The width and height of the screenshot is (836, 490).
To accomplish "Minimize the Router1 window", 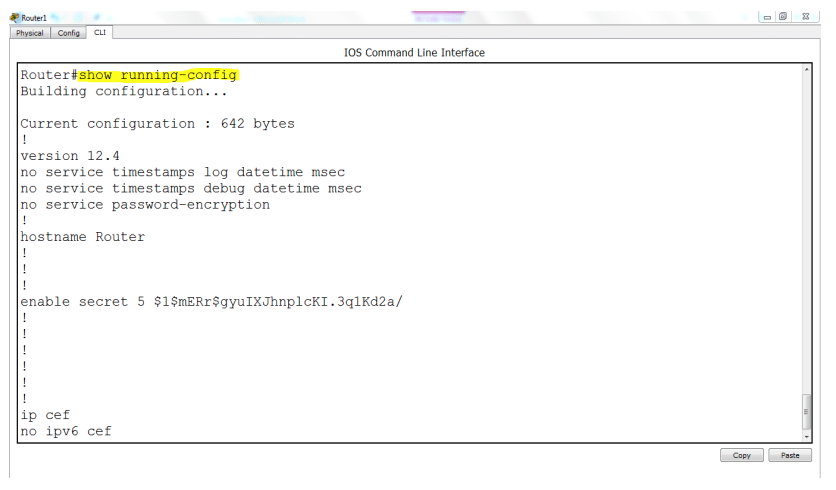I will click(767, 17).
